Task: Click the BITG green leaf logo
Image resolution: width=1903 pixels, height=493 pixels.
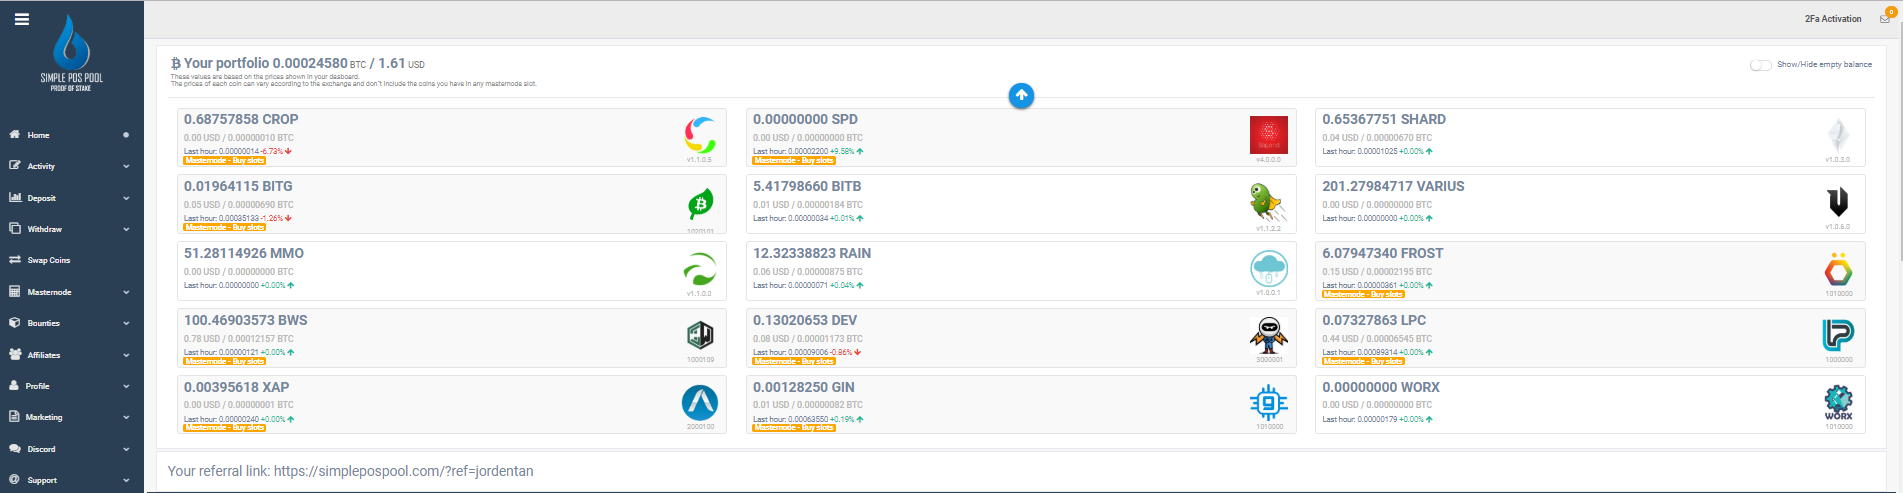Action: [x=700, y=203]
